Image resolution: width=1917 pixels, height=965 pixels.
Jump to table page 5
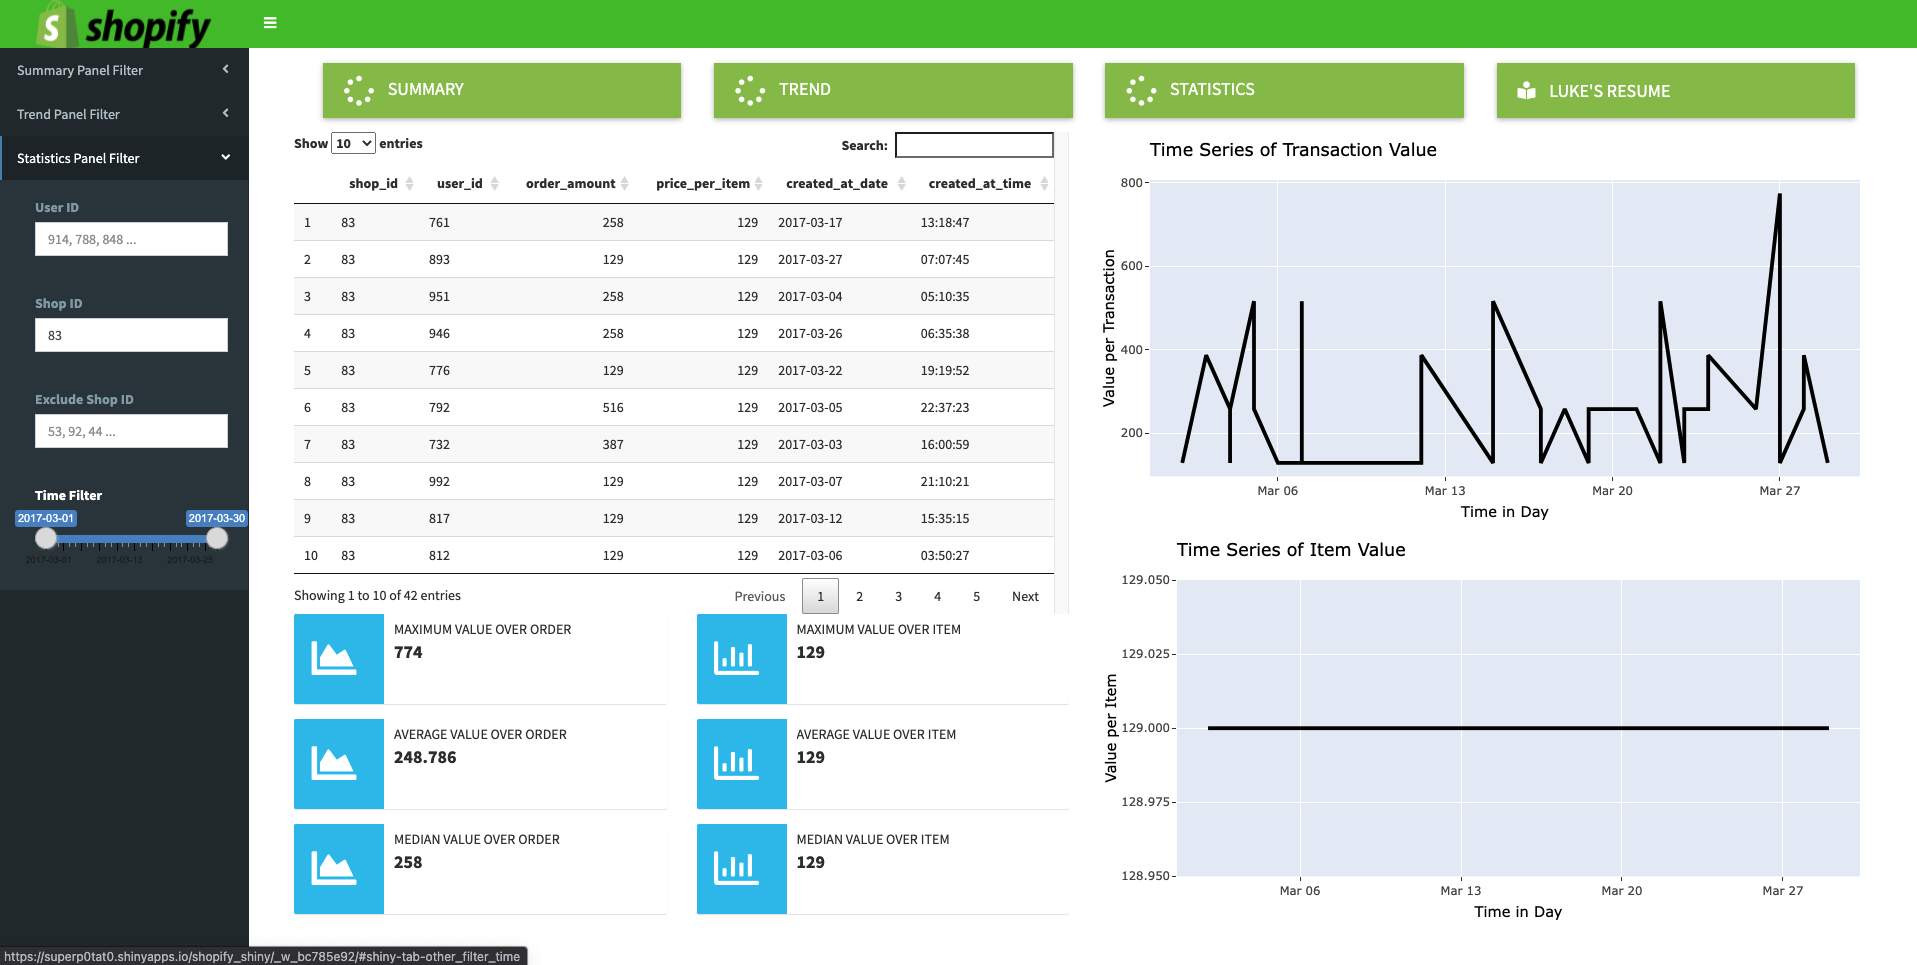976,597
